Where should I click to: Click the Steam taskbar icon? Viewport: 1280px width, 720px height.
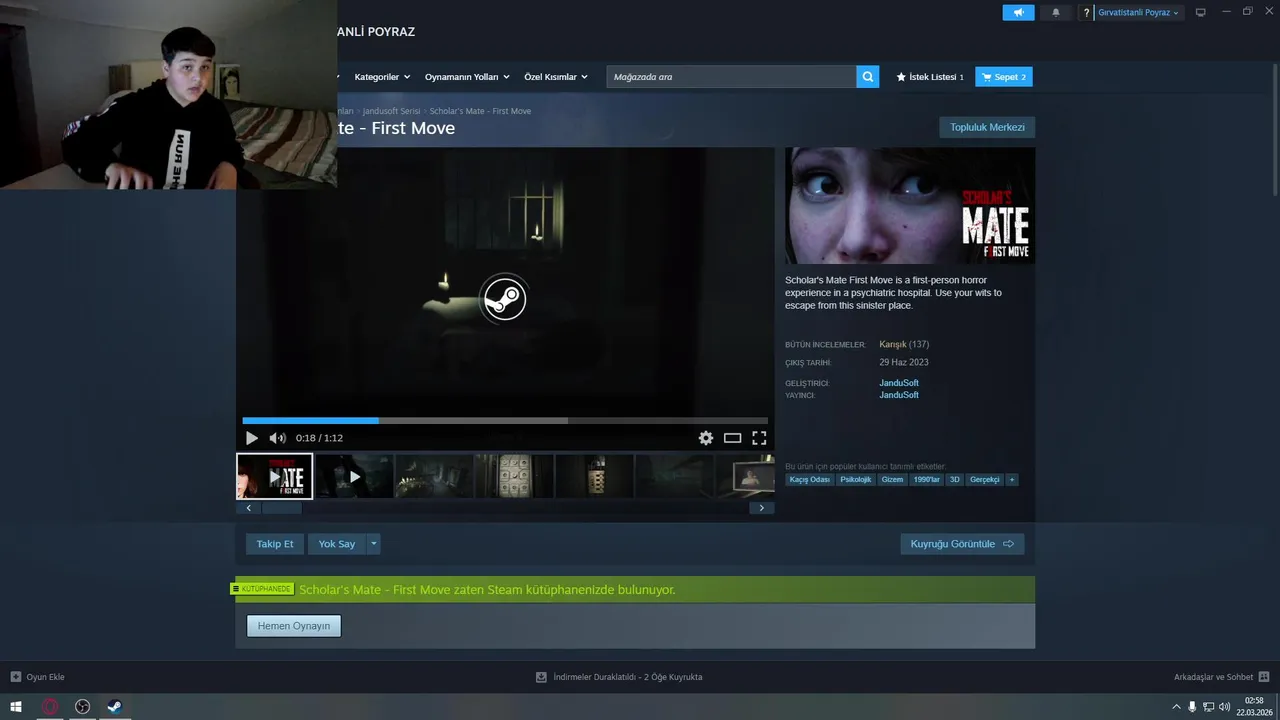pyautogui.click(x=115, y=706)
